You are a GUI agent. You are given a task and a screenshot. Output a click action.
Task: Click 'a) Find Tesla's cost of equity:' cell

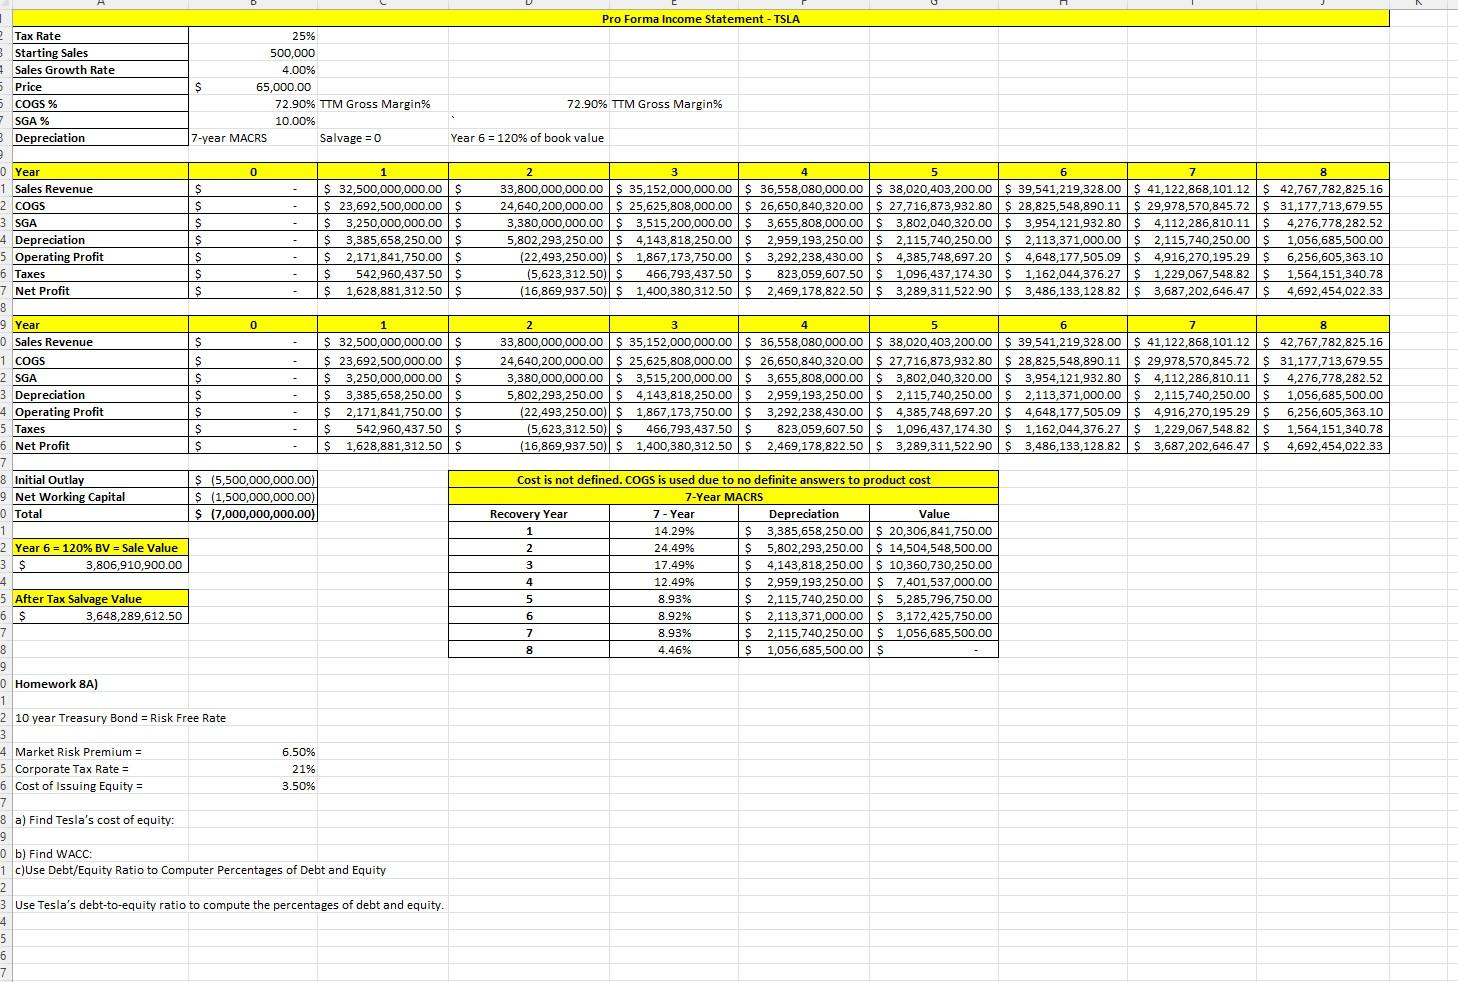[x=100, y=820]
